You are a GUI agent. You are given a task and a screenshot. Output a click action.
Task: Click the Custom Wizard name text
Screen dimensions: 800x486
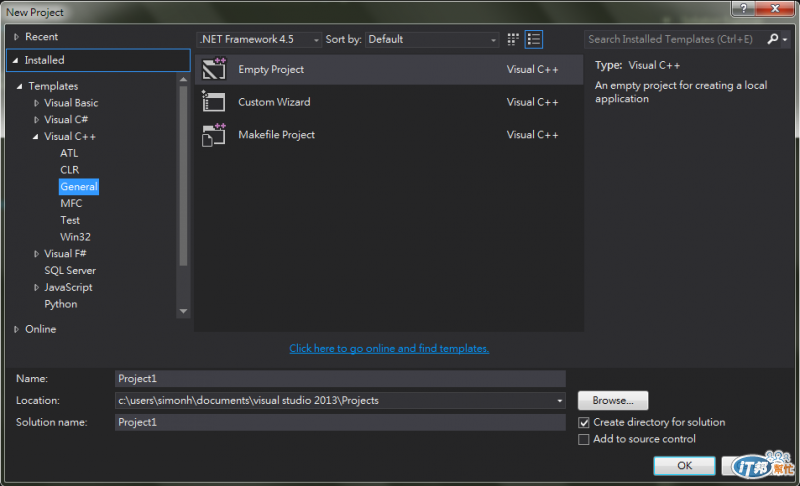click(x=274, y=102)
